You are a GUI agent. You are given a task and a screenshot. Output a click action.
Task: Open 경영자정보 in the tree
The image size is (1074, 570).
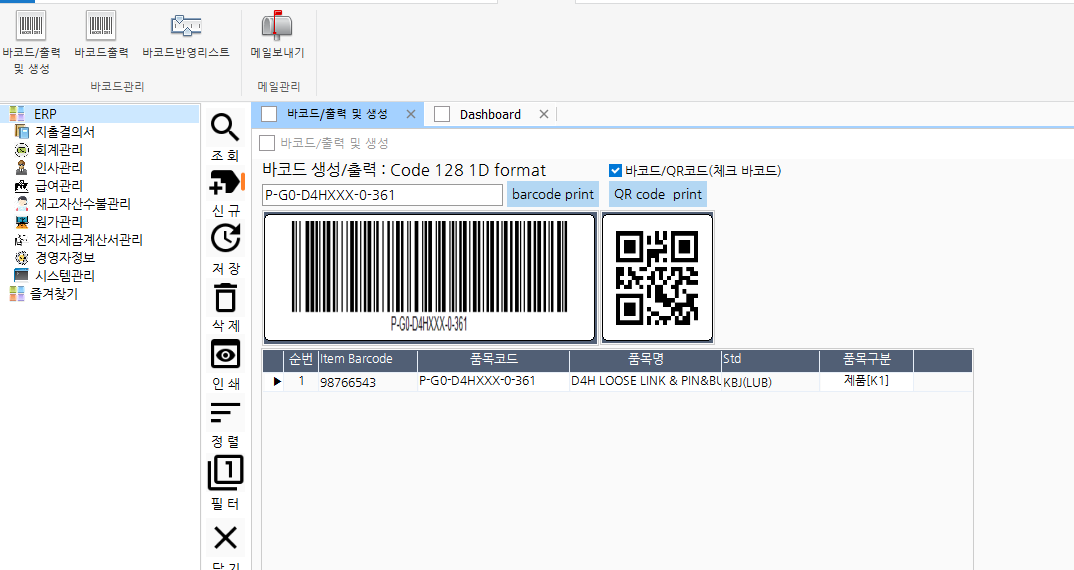(x=64, y=258)
